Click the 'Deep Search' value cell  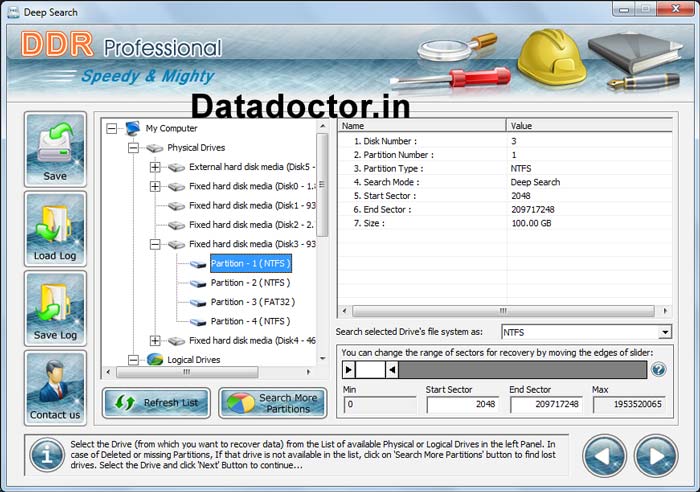click(535, 182)
